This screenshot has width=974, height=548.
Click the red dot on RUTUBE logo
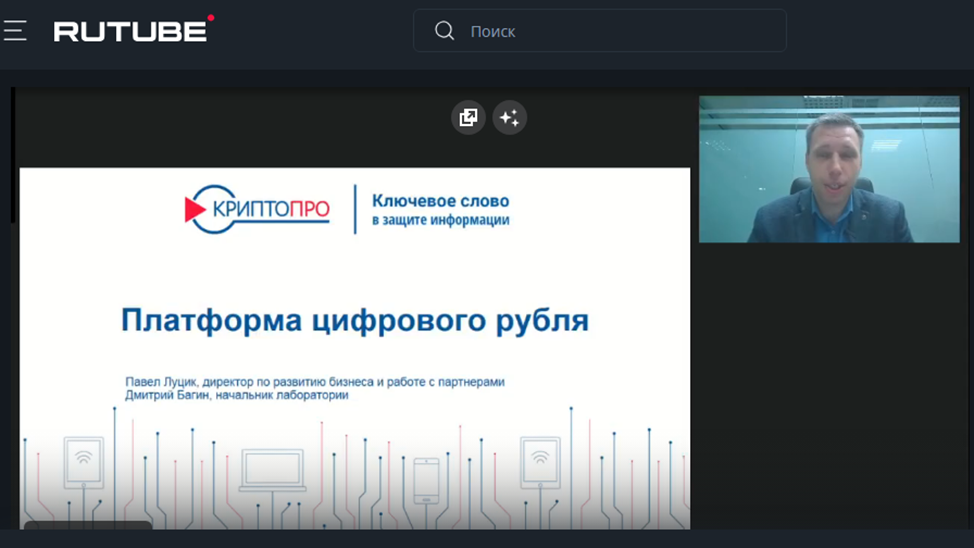[210, 18]
